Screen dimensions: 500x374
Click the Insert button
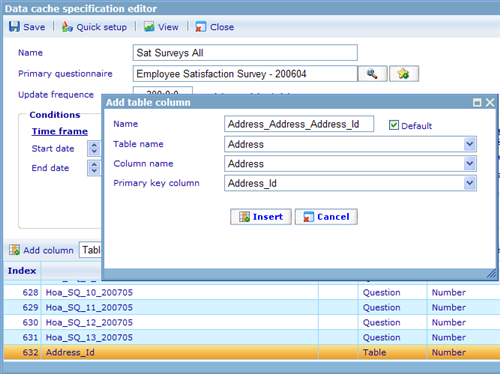pyautogui.click(x=261, y=217)
